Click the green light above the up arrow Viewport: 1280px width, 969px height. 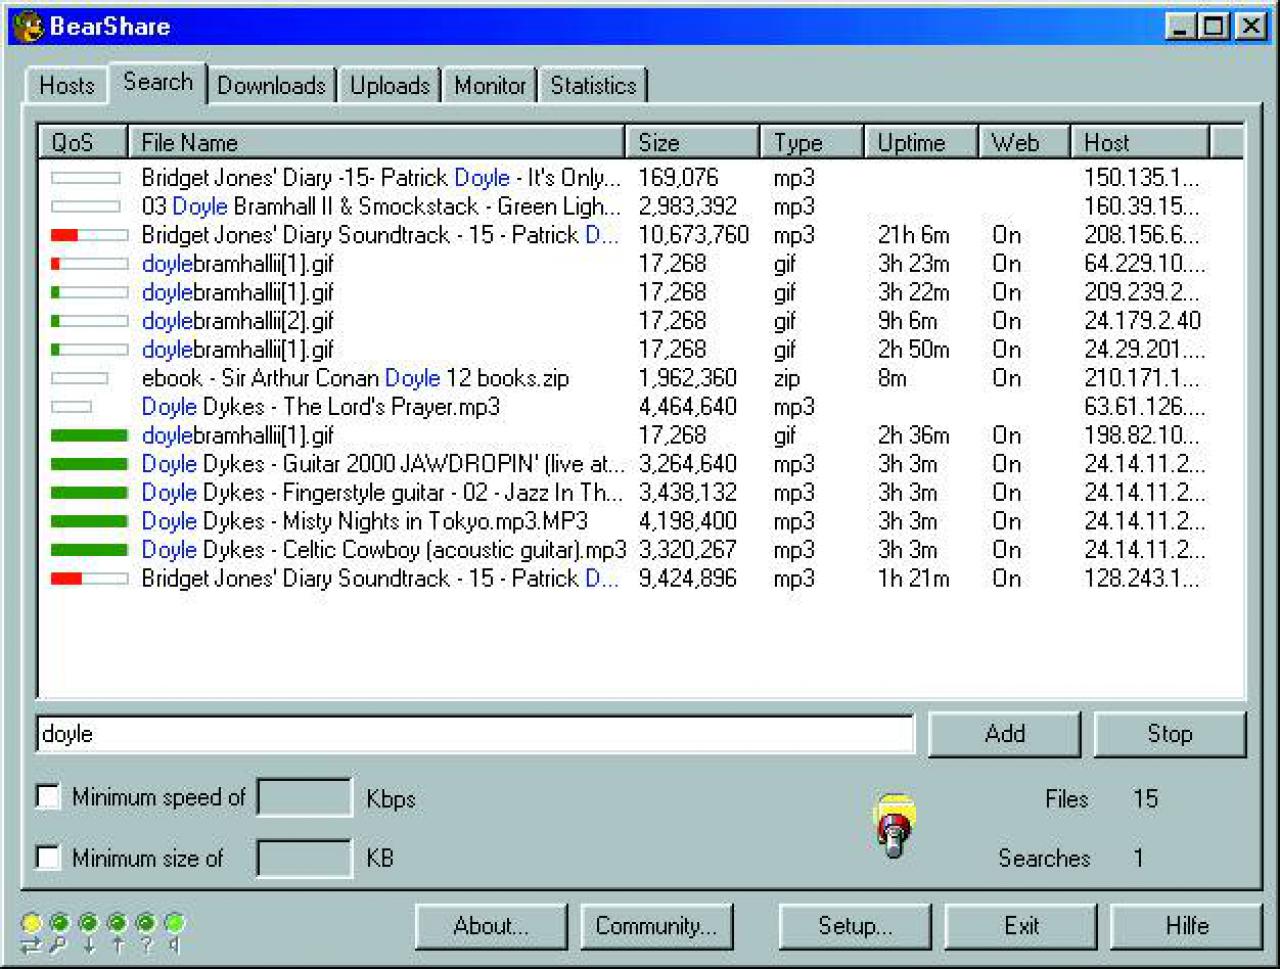pyautogui.click(x=117, y=922)
